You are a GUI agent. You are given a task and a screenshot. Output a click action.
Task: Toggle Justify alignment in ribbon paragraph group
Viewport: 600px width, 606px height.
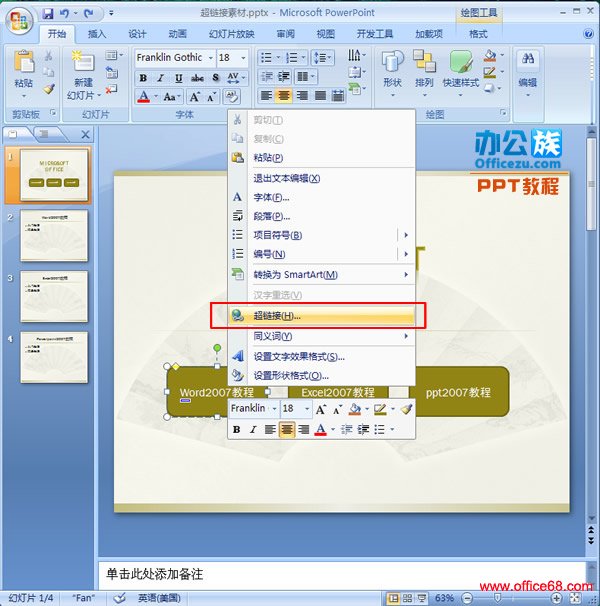click(320, 95)
